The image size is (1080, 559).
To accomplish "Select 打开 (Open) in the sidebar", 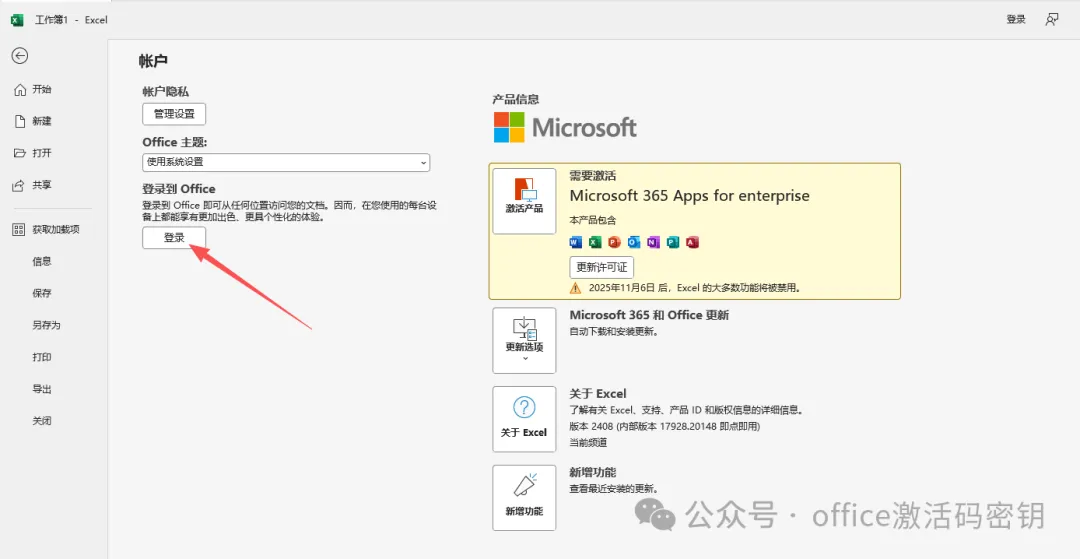I will (x=42, y=153).
